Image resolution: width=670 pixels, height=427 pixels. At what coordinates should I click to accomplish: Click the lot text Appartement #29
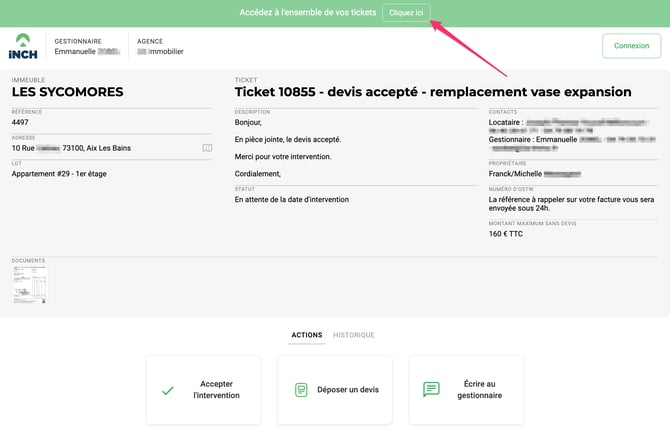tap(59, 174)
